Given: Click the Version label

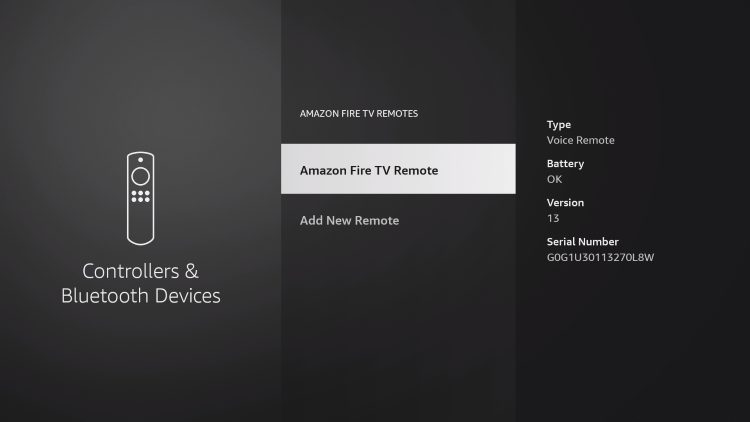Looking at the screenshot, I should [x=565, y=202].
